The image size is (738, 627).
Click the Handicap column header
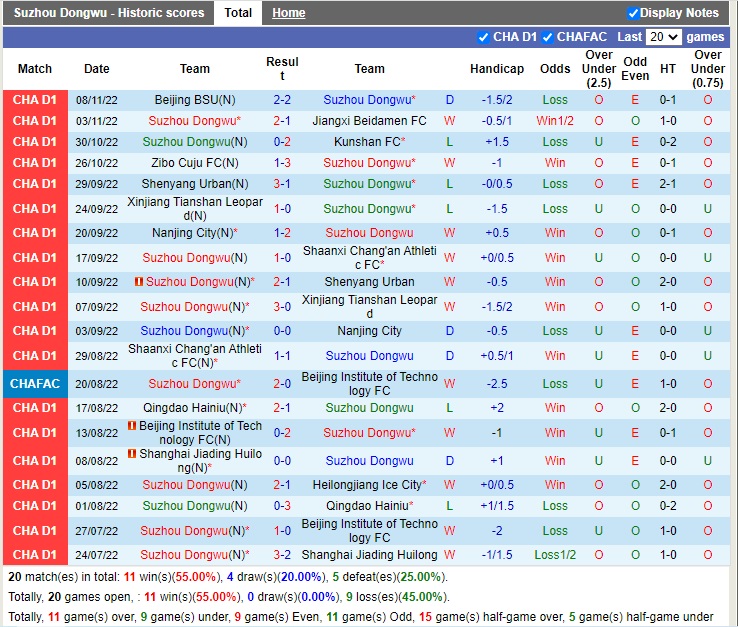pyautogui.click(x=497, y=69)
